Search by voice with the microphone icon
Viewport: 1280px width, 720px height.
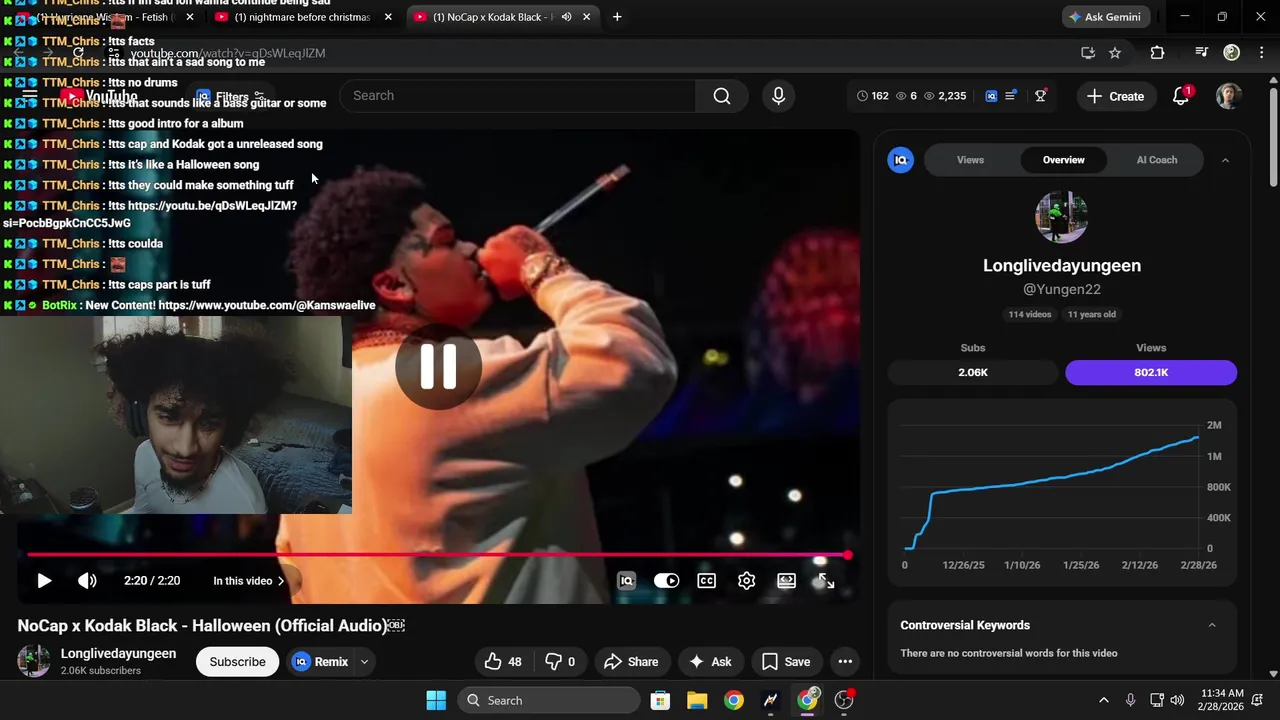[x=778, y=96]
